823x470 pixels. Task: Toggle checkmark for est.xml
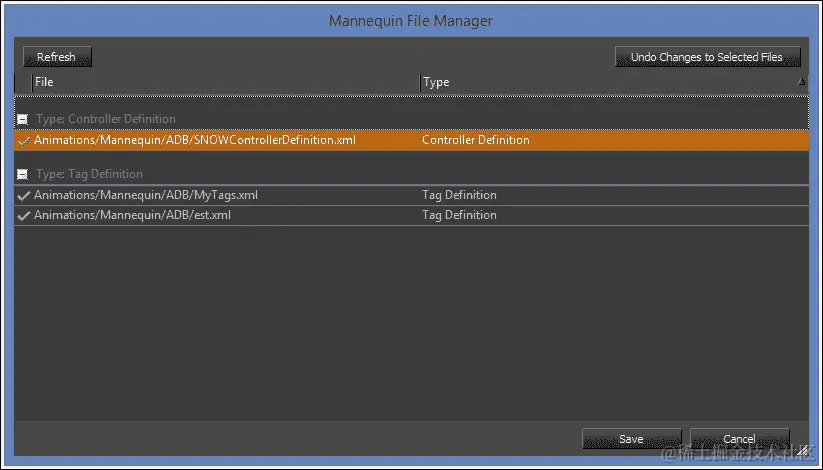coord(24,216)
